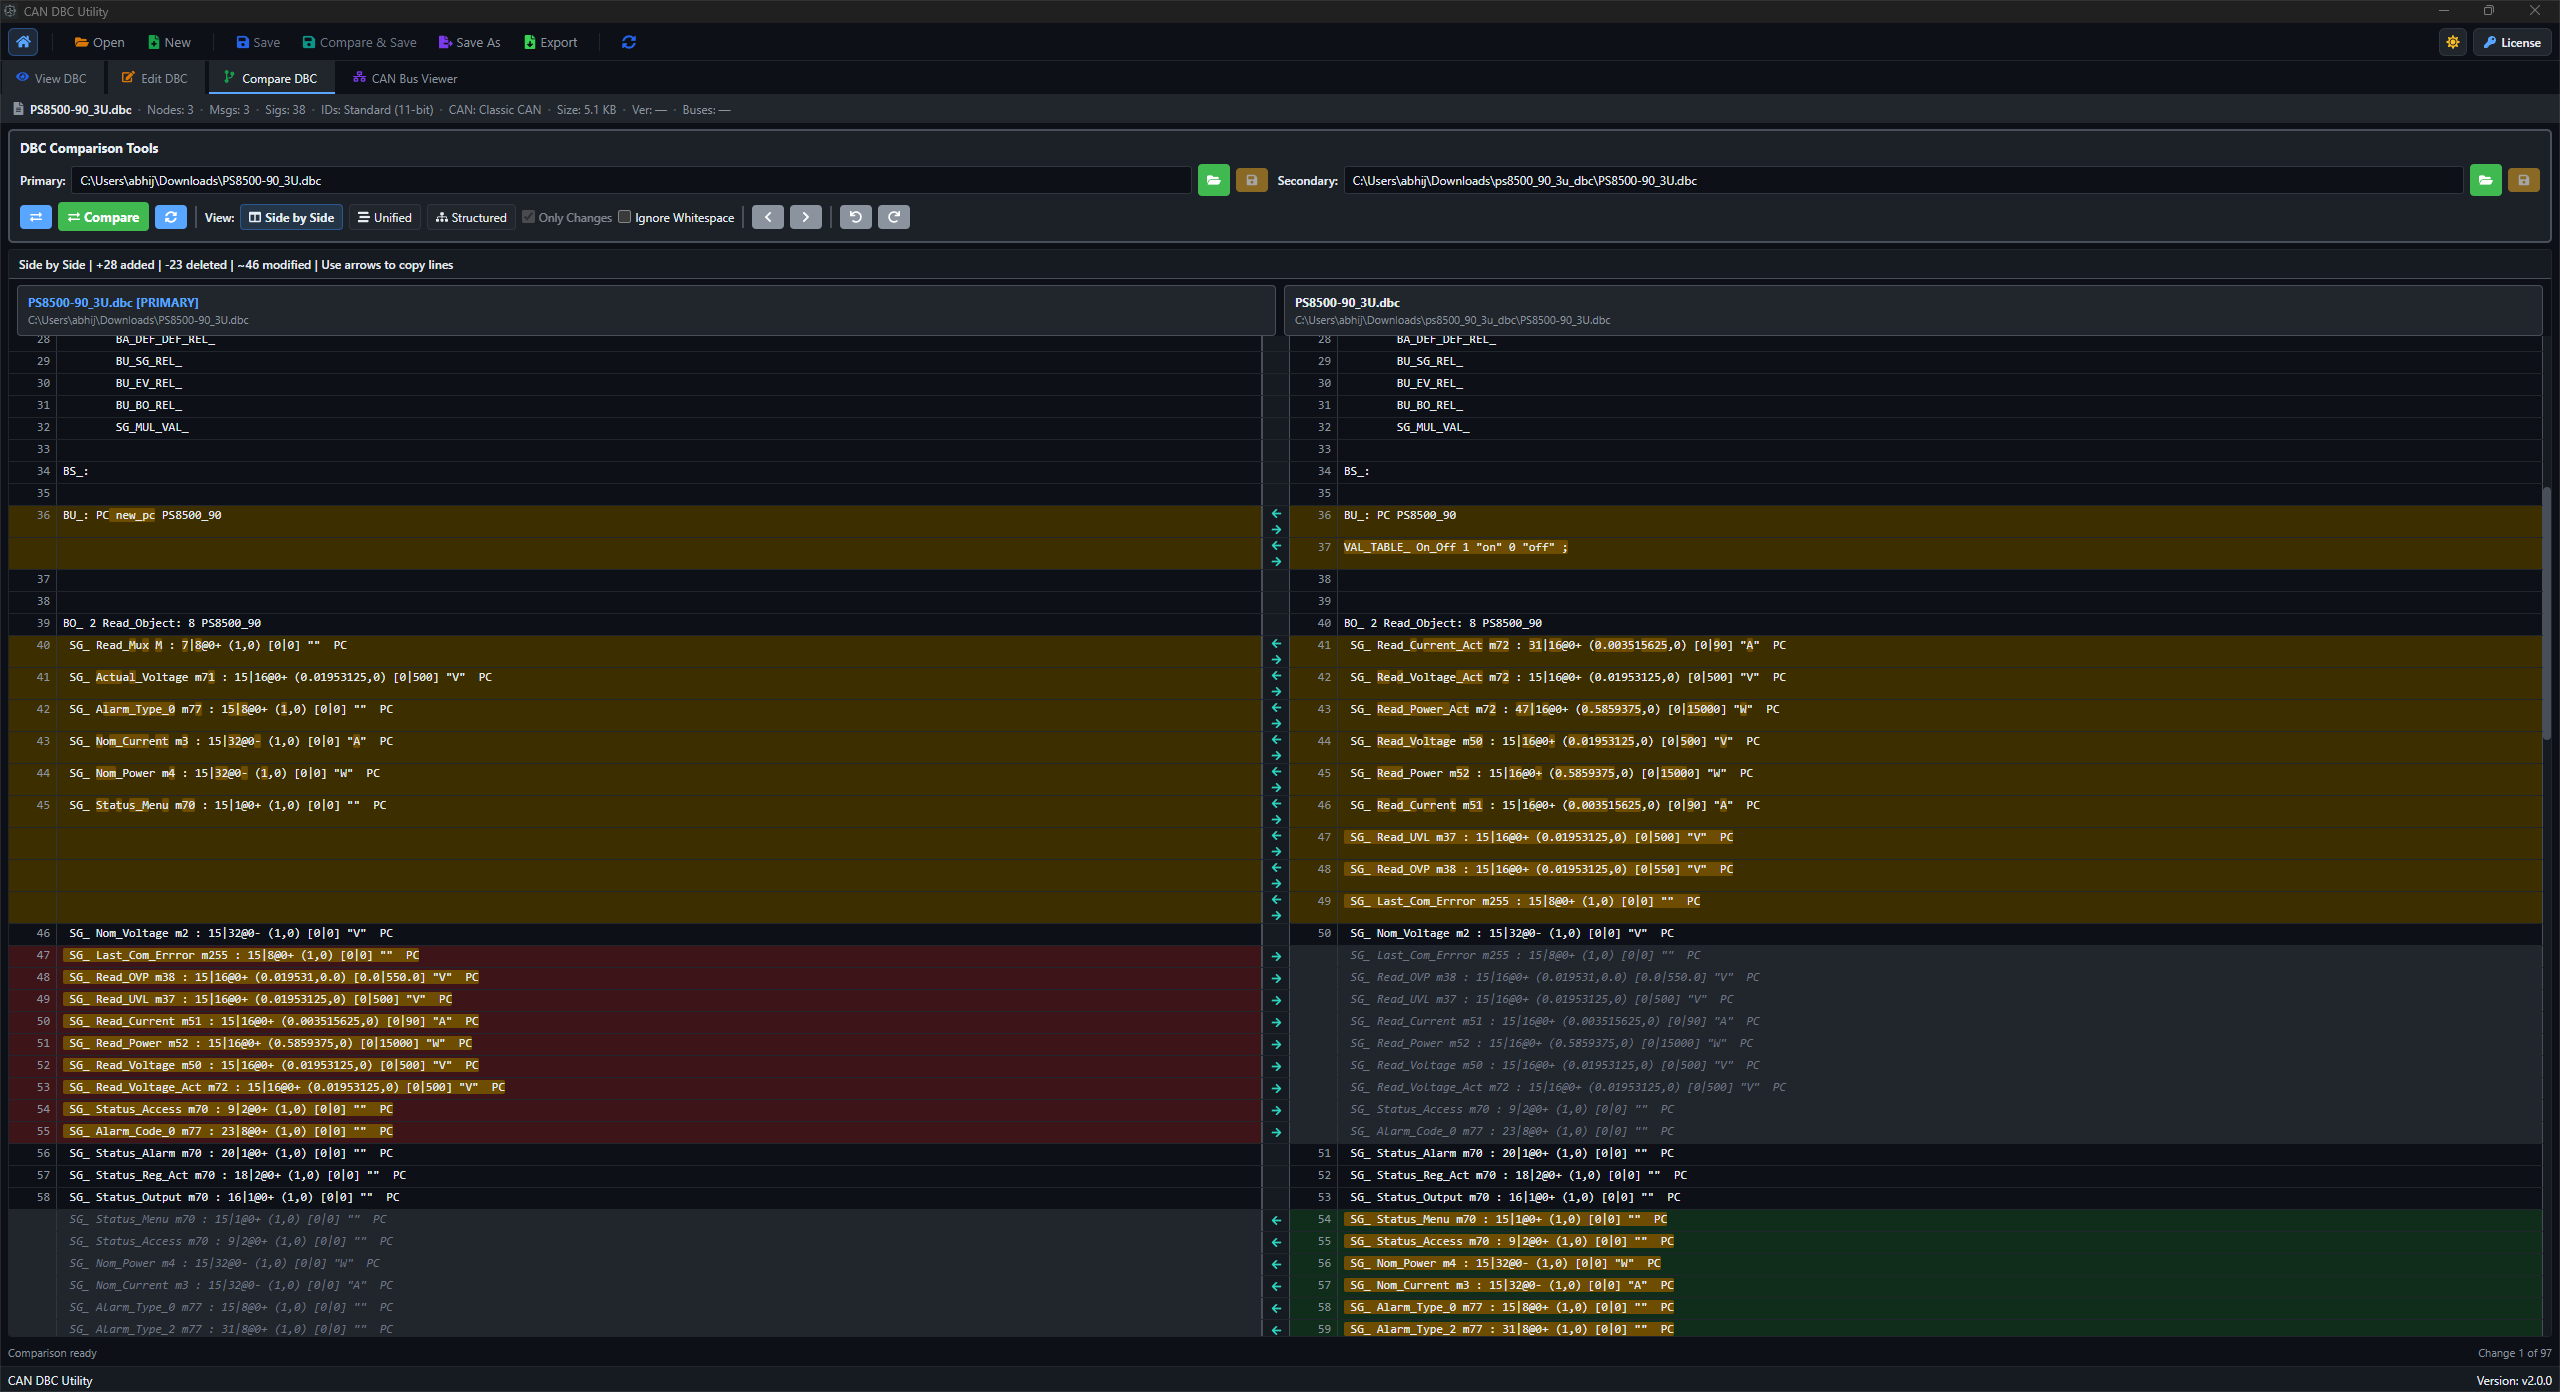This screenshot has width=2560, height=1392.
Task: Click Save As in the toolbar
Action: [x=469, y=42]
